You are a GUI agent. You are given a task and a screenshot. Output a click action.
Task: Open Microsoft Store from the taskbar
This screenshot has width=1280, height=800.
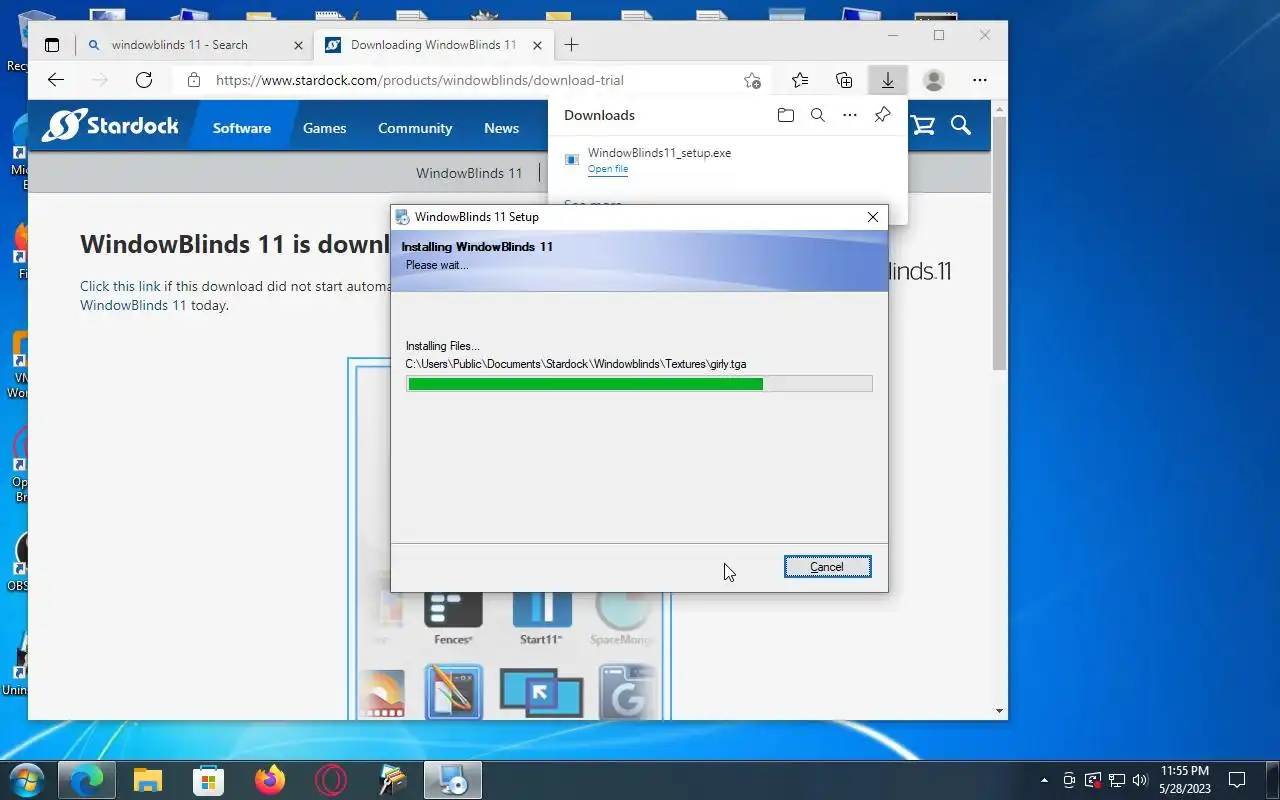coord(208,780)
